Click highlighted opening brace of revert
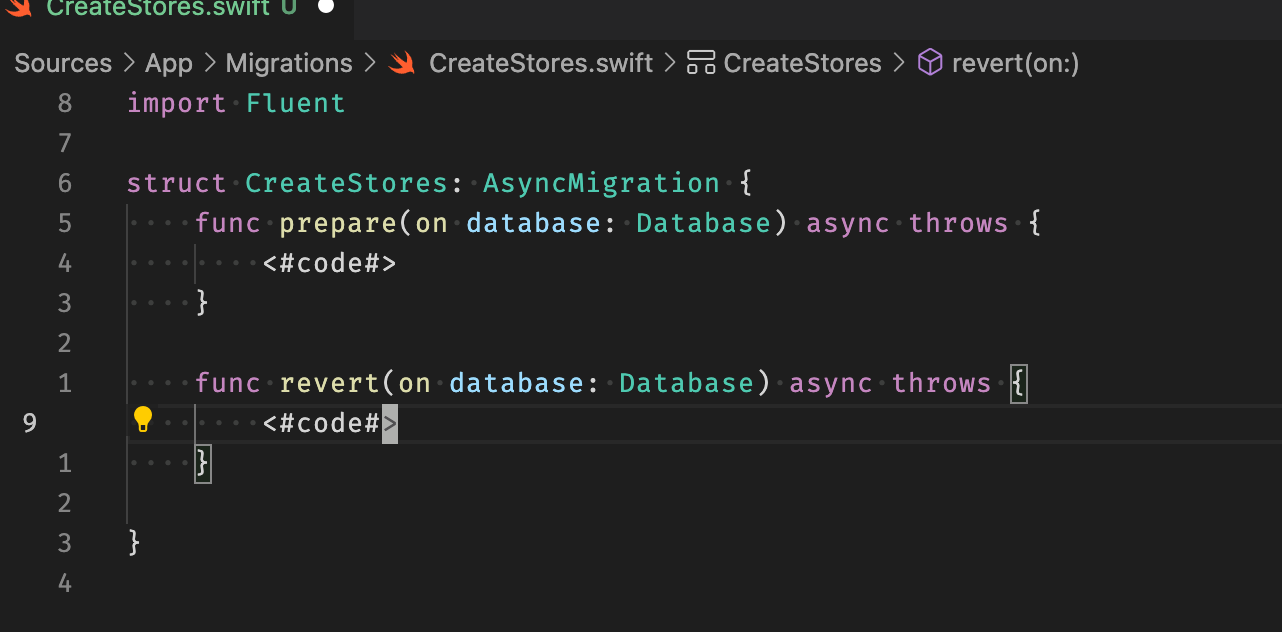Screen dimensions: 1282x632 (x=1019, y=383)
